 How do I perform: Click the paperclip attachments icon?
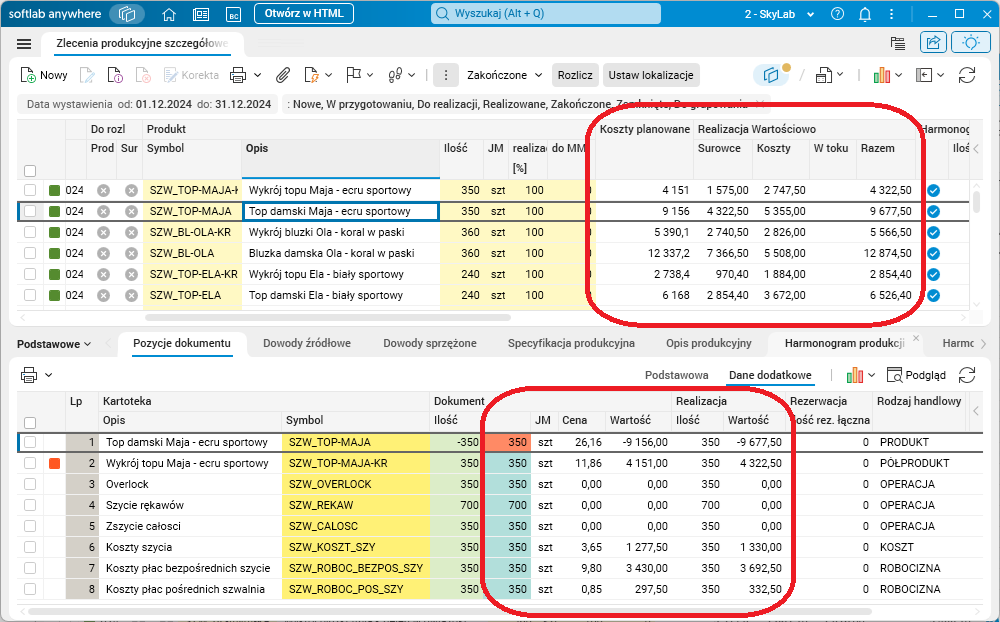click(x=283, y=75)
